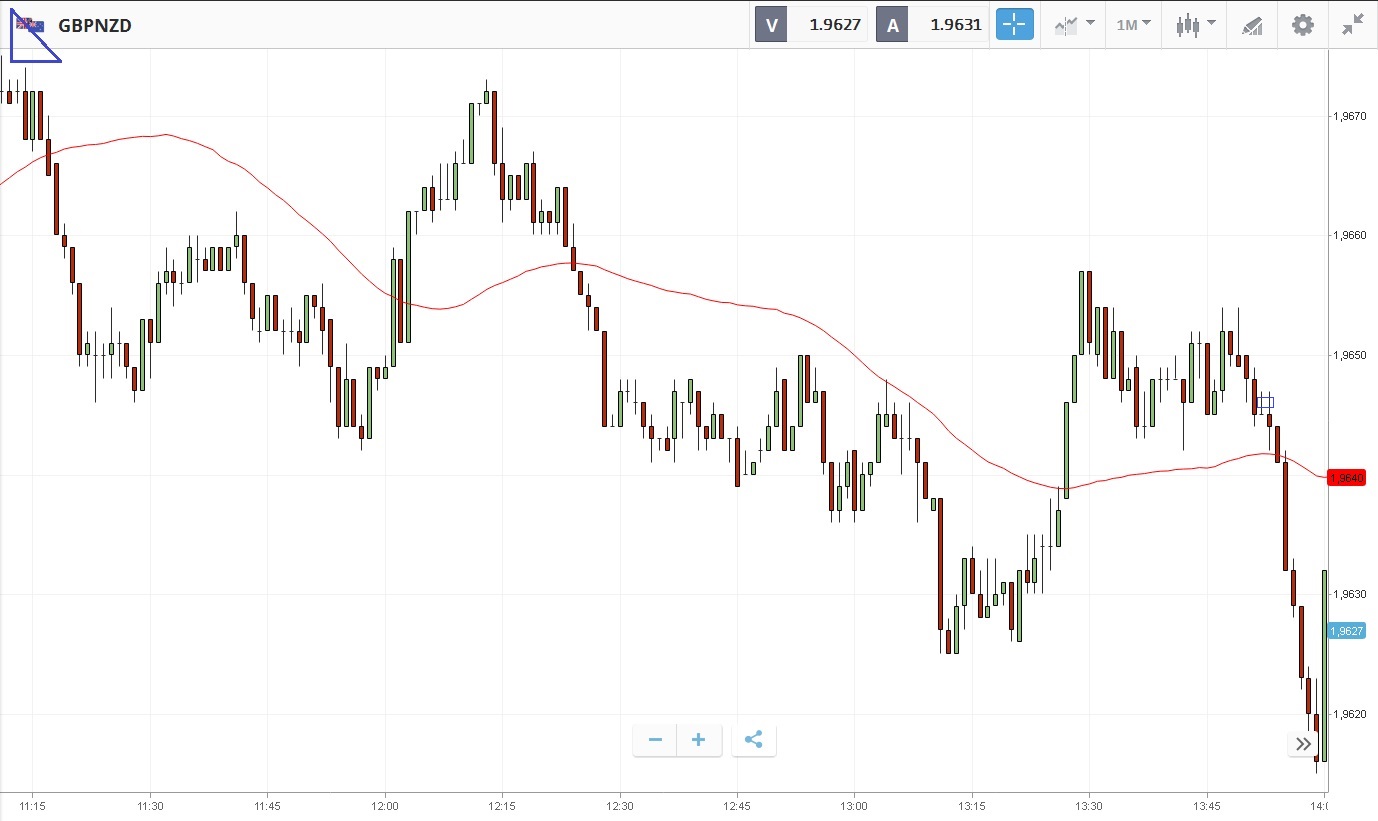The image size is (1378, 821).
Task: Click the 12:15 time axis label
Action: [502, 805]
